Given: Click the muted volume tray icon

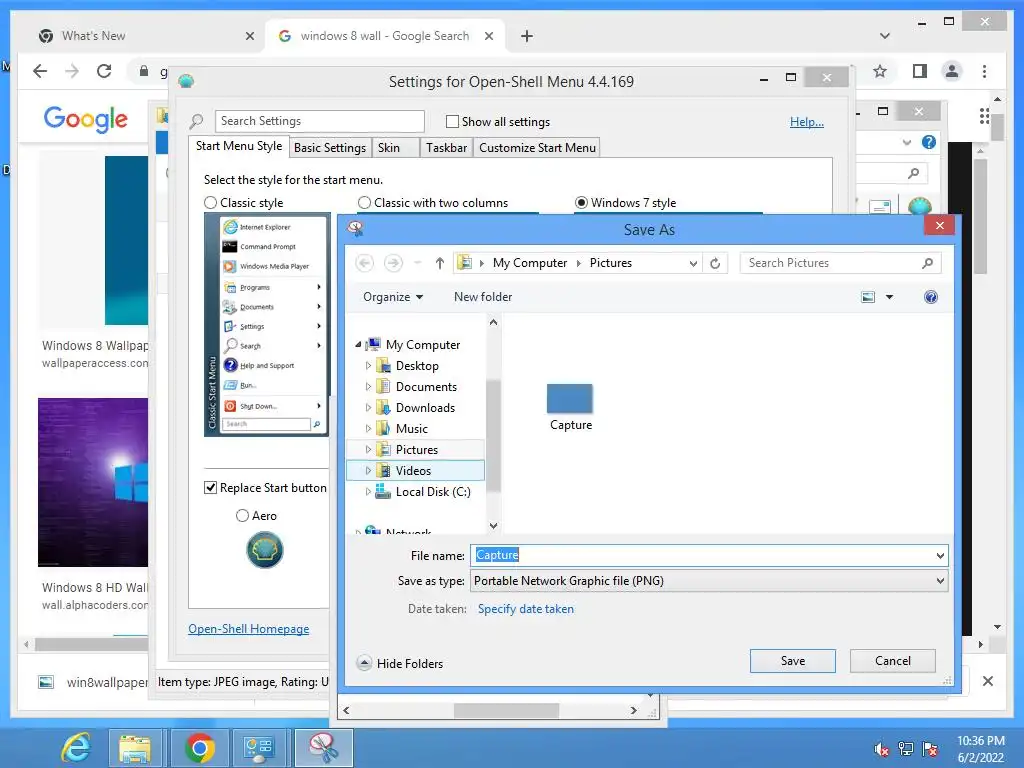Looking at the screenshot, I should tap(881, 748).
